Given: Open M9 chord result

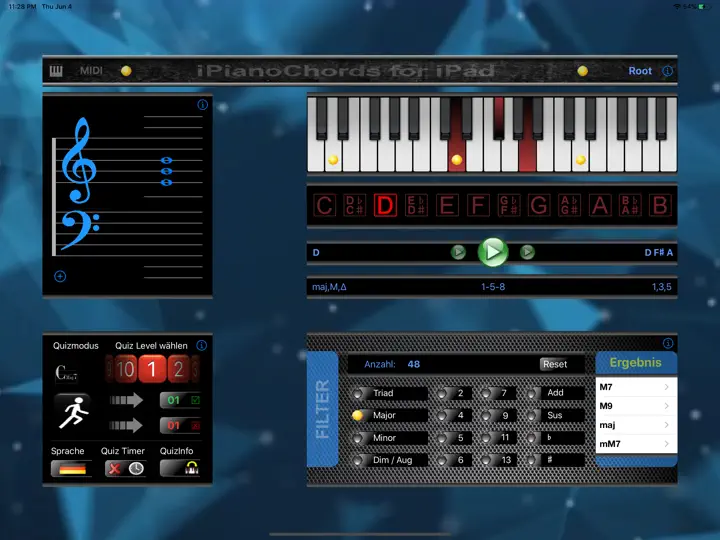Looking at the screenshot, I should 636,406.
